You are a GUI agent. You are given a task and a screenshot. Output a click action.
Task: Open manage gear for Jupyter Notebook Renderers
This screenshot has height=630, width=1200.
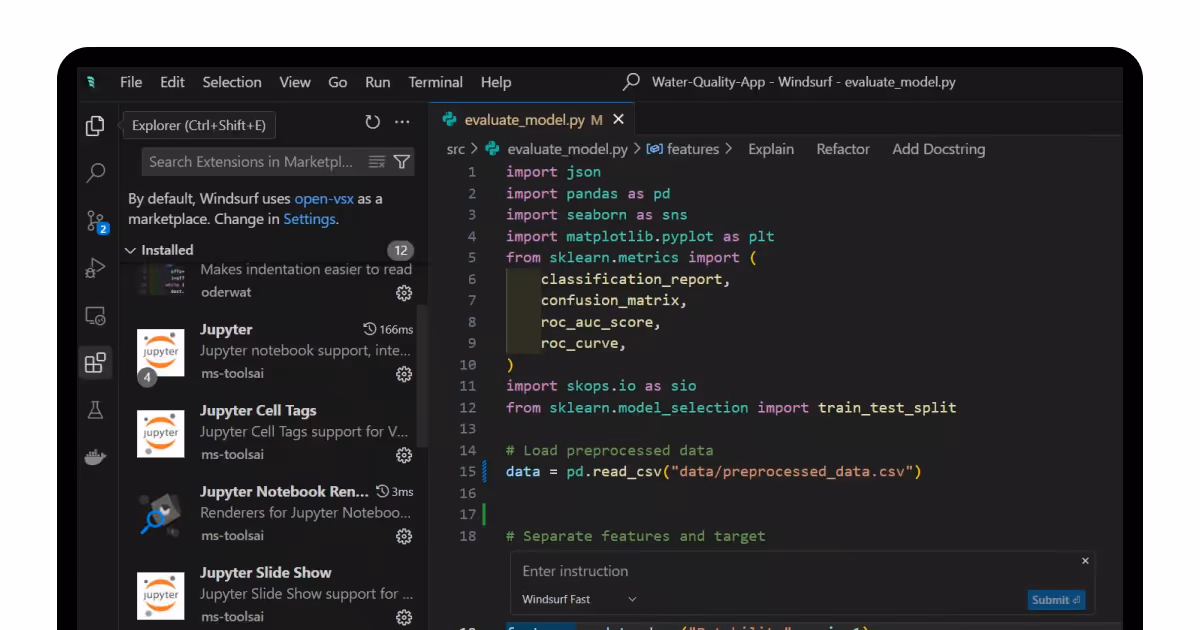click(x=404, y=536)
